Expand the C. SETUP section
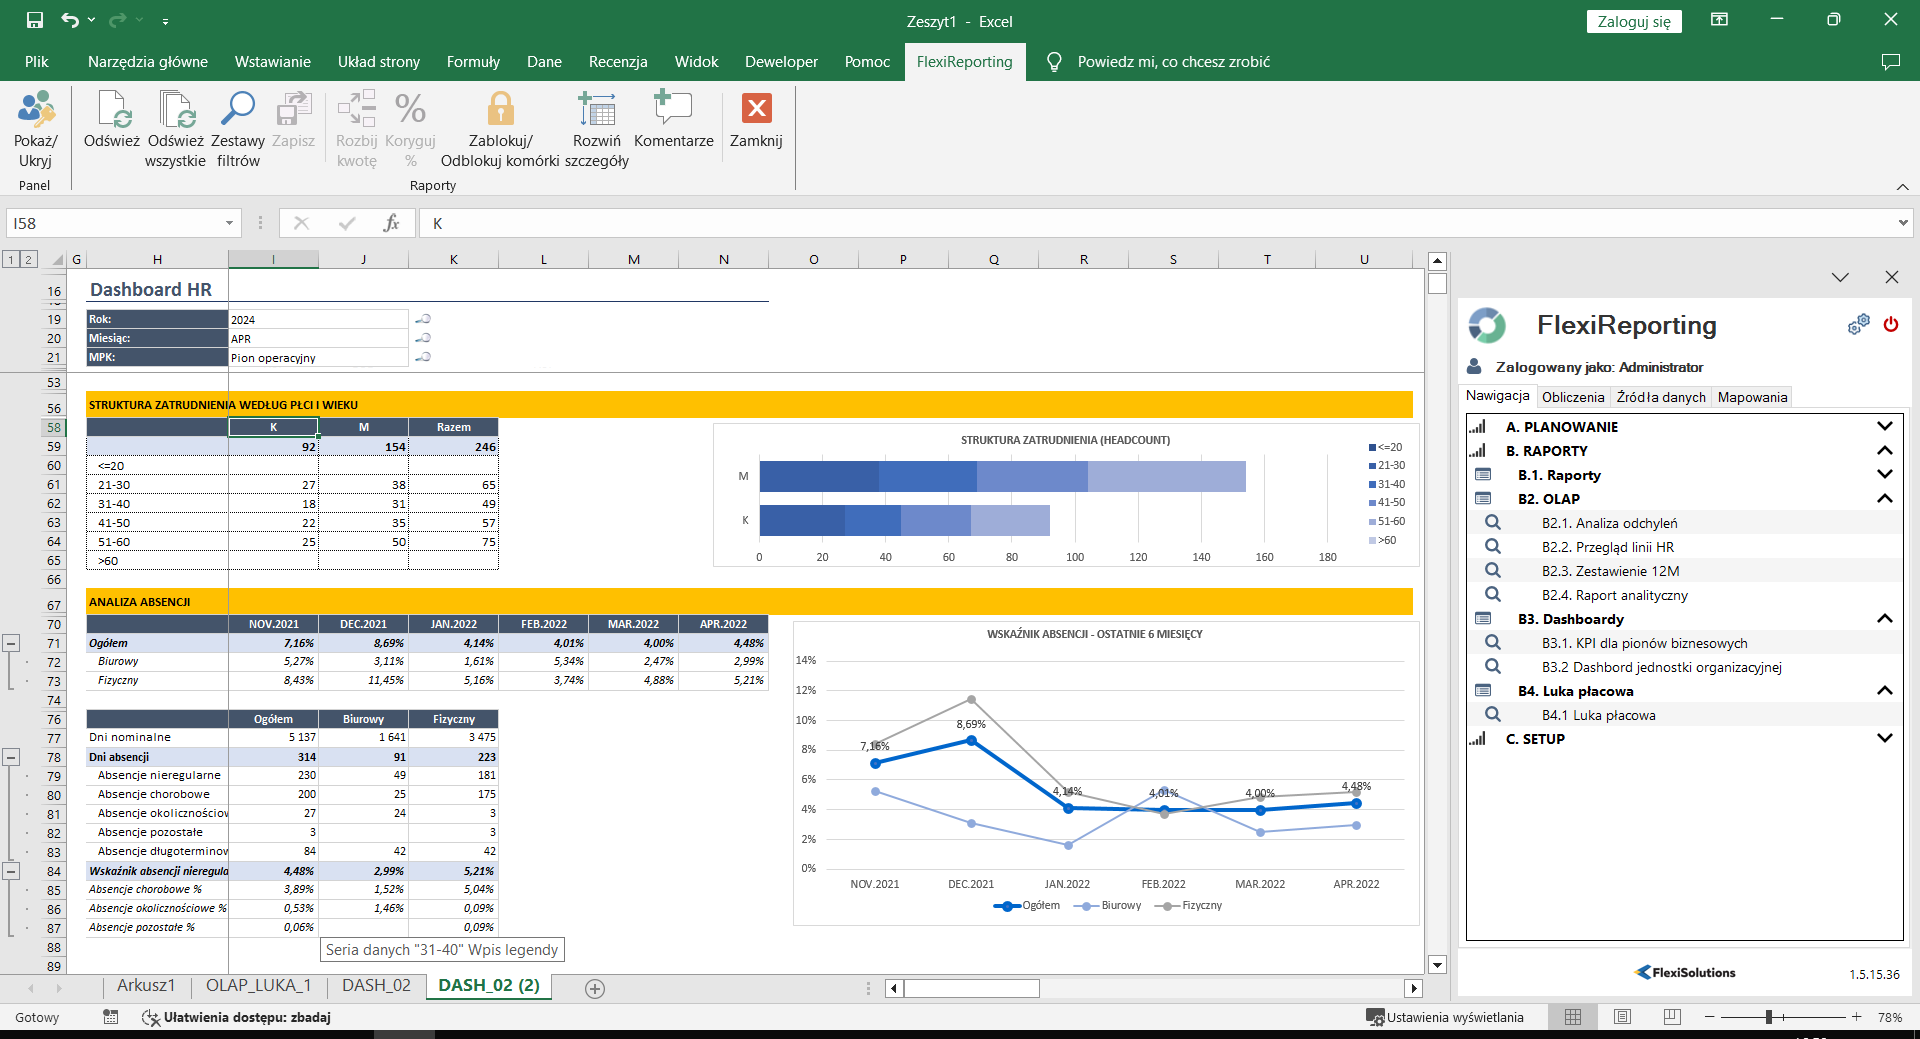 (1884, 739)
